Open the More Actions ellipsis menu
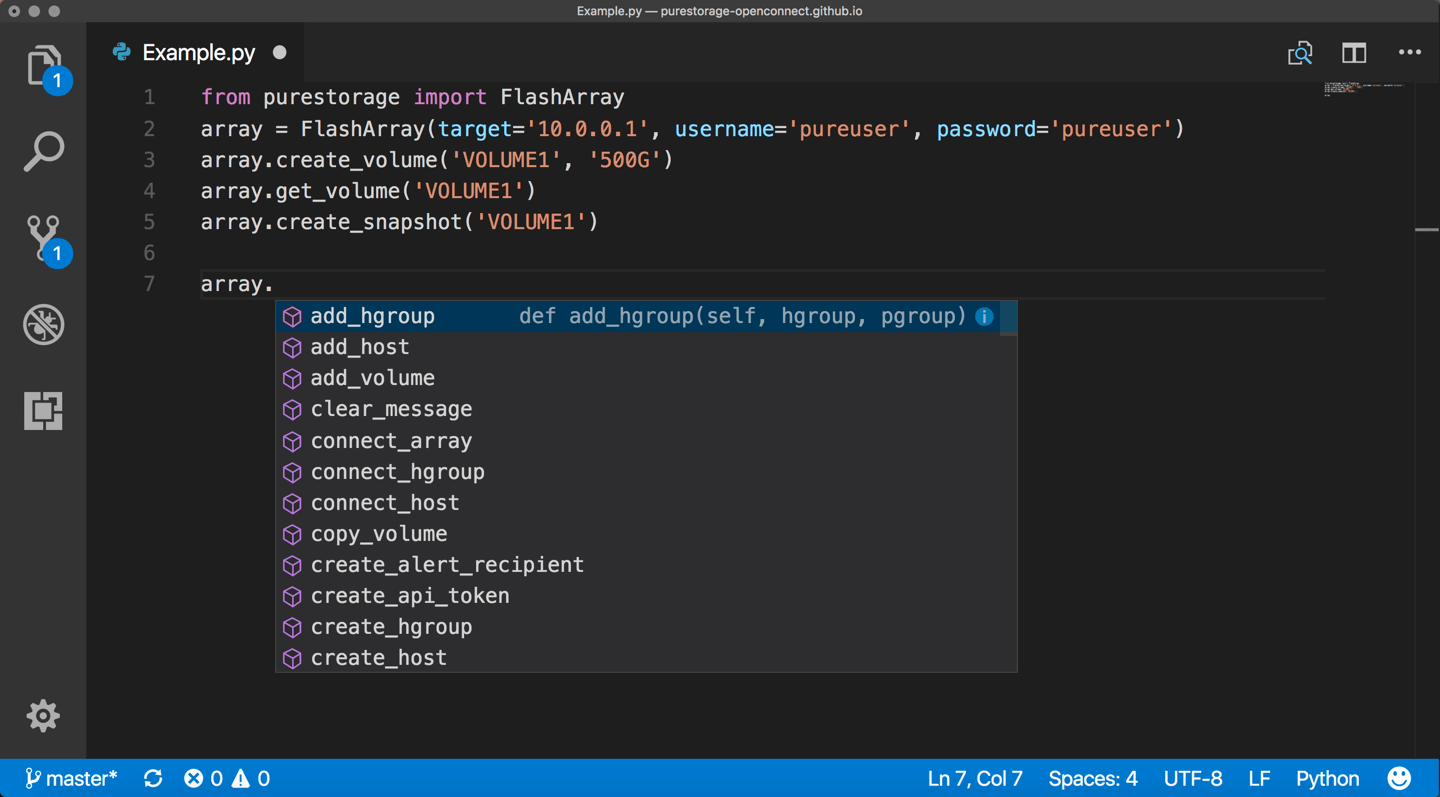 coord(1409,52)
